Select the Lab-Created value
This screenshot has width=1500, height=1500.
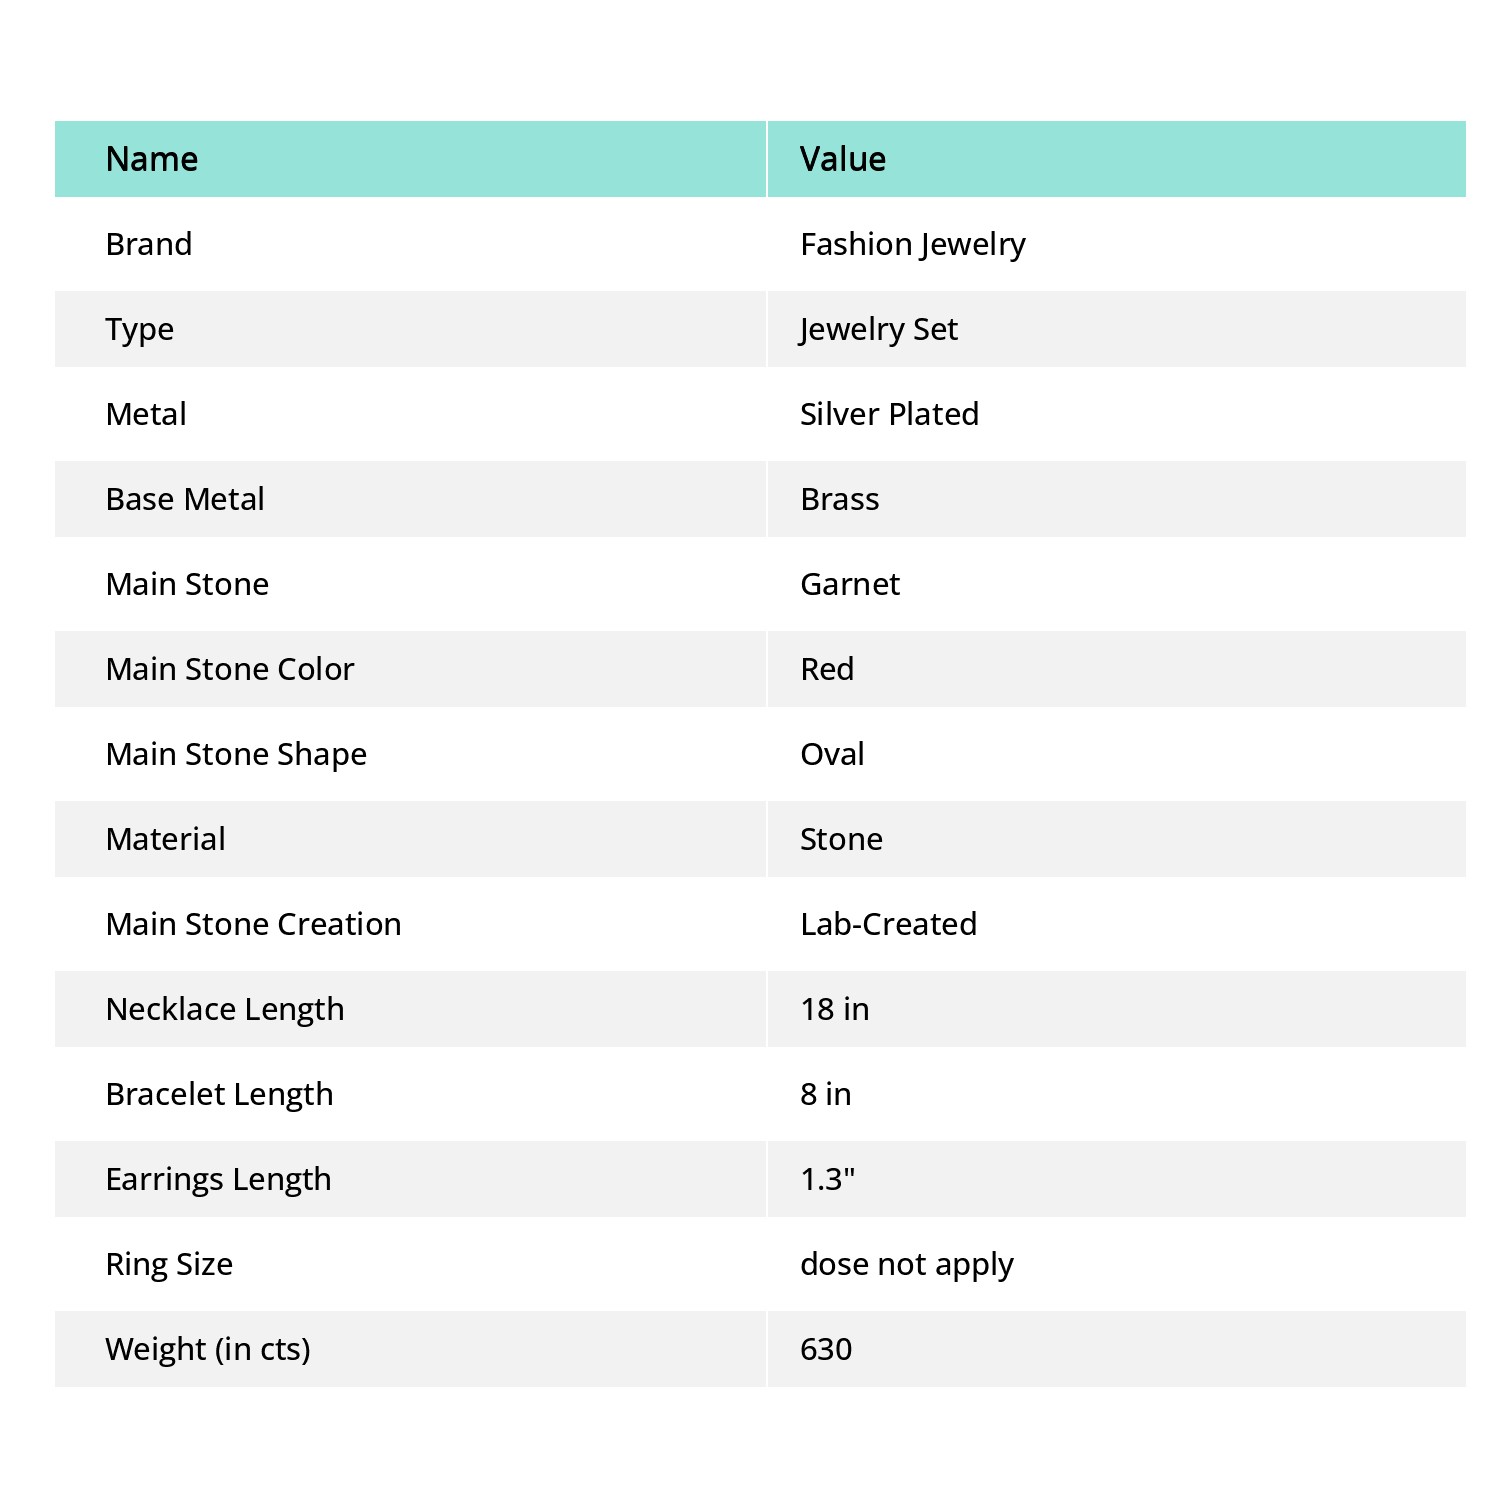tap(889, 924)
